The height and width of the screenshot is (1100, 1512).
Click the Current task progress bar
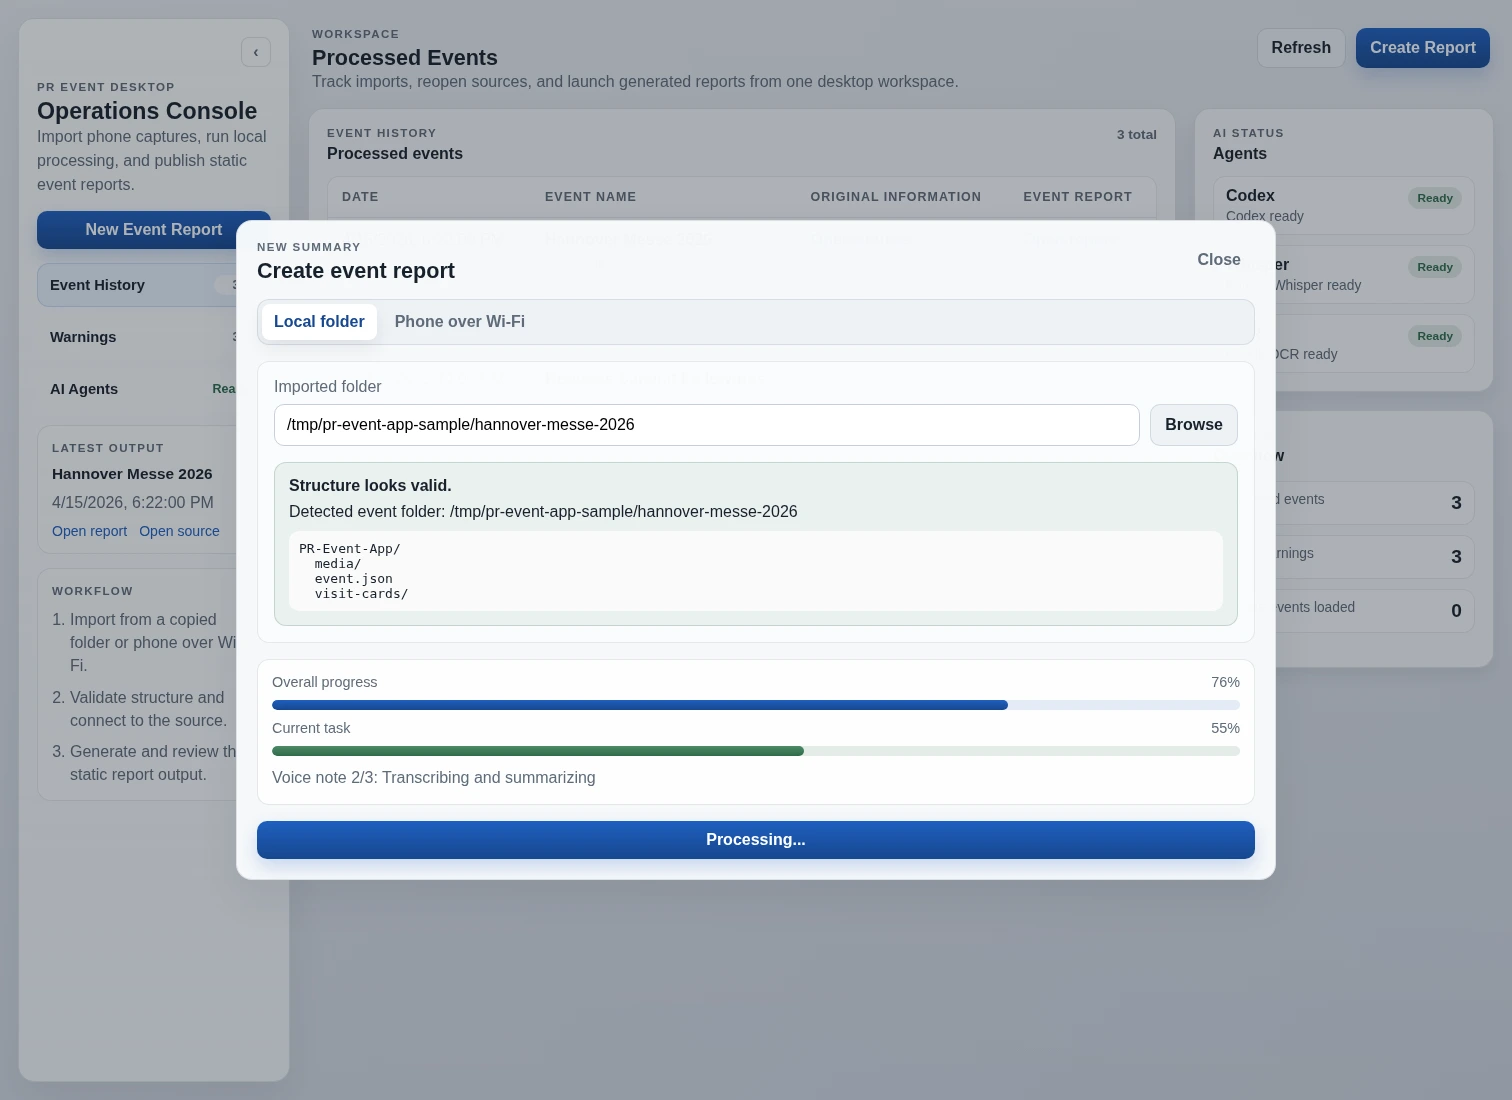point(756,751)
